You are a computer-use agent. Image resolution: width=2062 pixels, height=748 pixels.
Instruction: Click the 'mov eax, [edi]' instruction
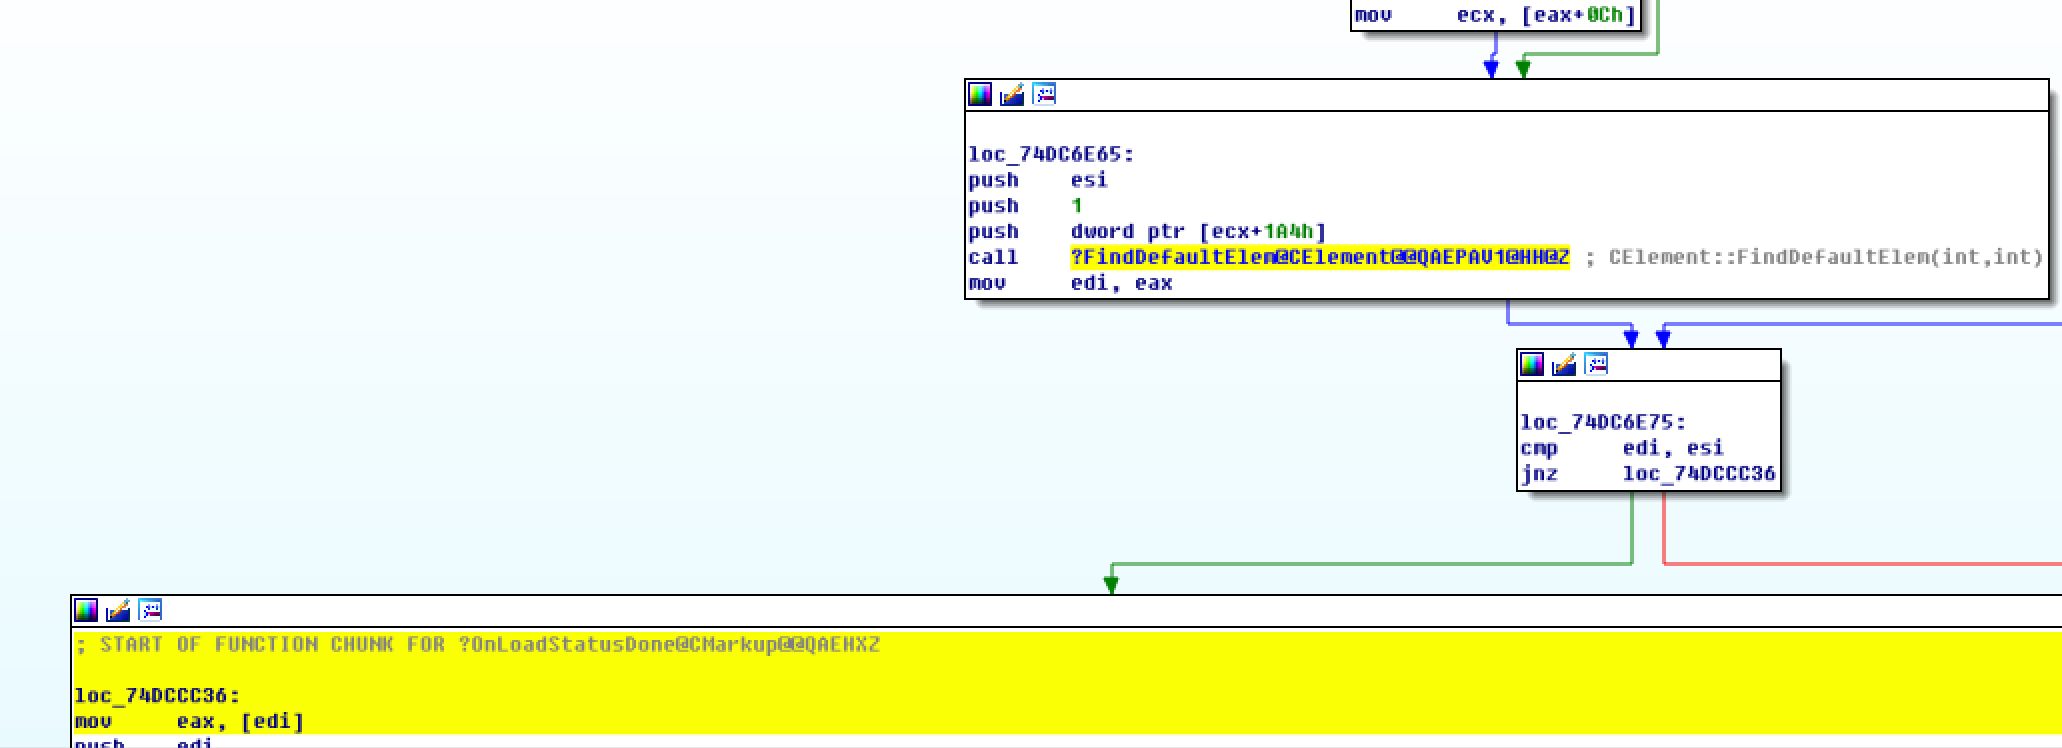[x=189, y=721]
